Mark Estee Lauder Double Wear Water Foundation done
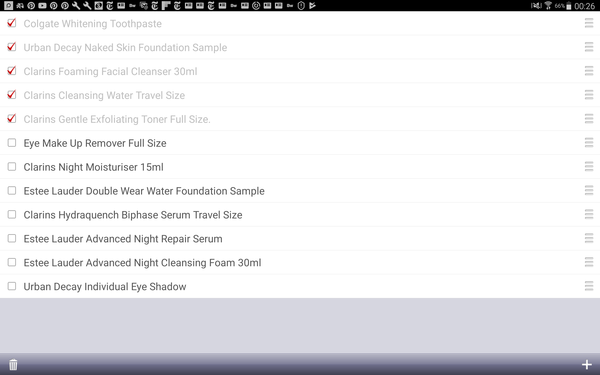 coord(12,191)
